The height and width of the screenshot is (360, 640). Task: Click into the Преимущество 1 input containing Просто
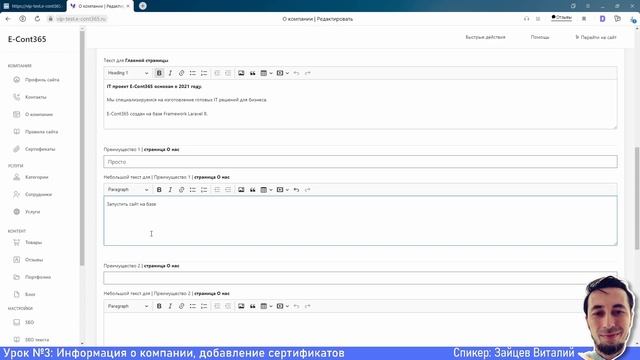click(360, 162)
